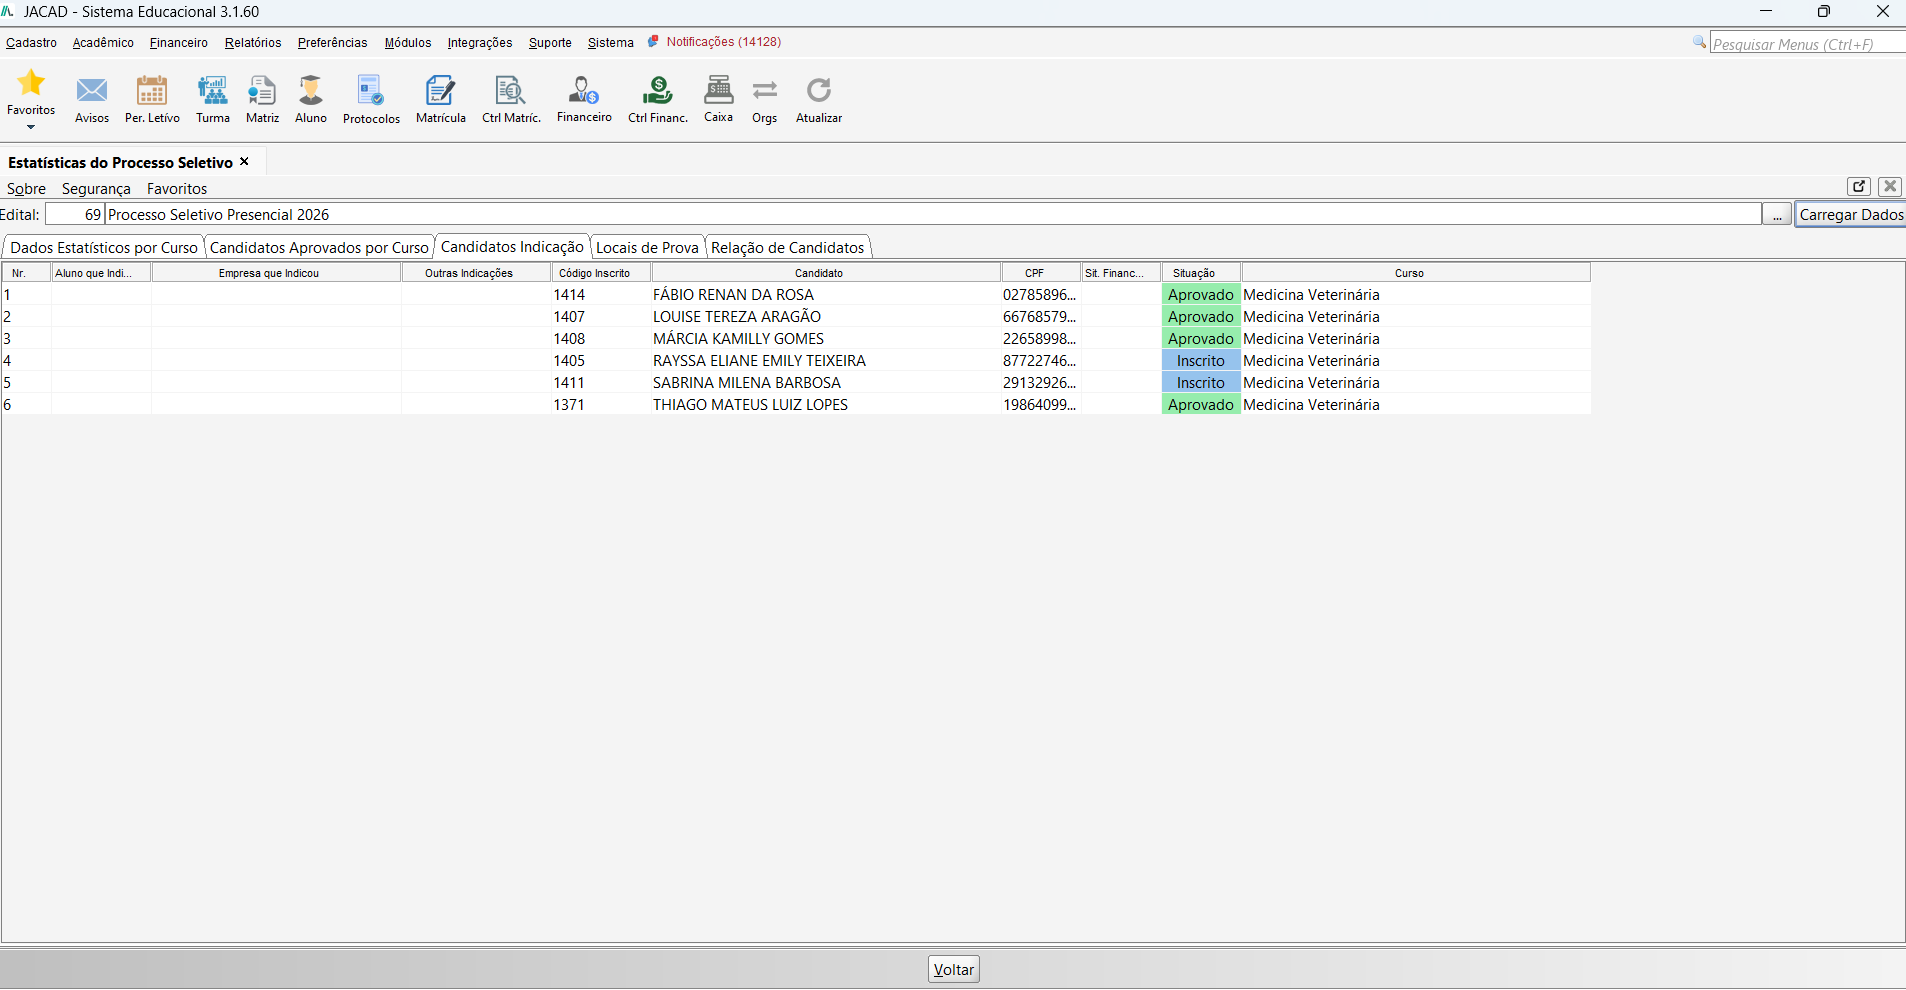Switch to Relação de Candidatos tab
The height and width of the screenshot is (990, 1906).
(x=787, y=247)
